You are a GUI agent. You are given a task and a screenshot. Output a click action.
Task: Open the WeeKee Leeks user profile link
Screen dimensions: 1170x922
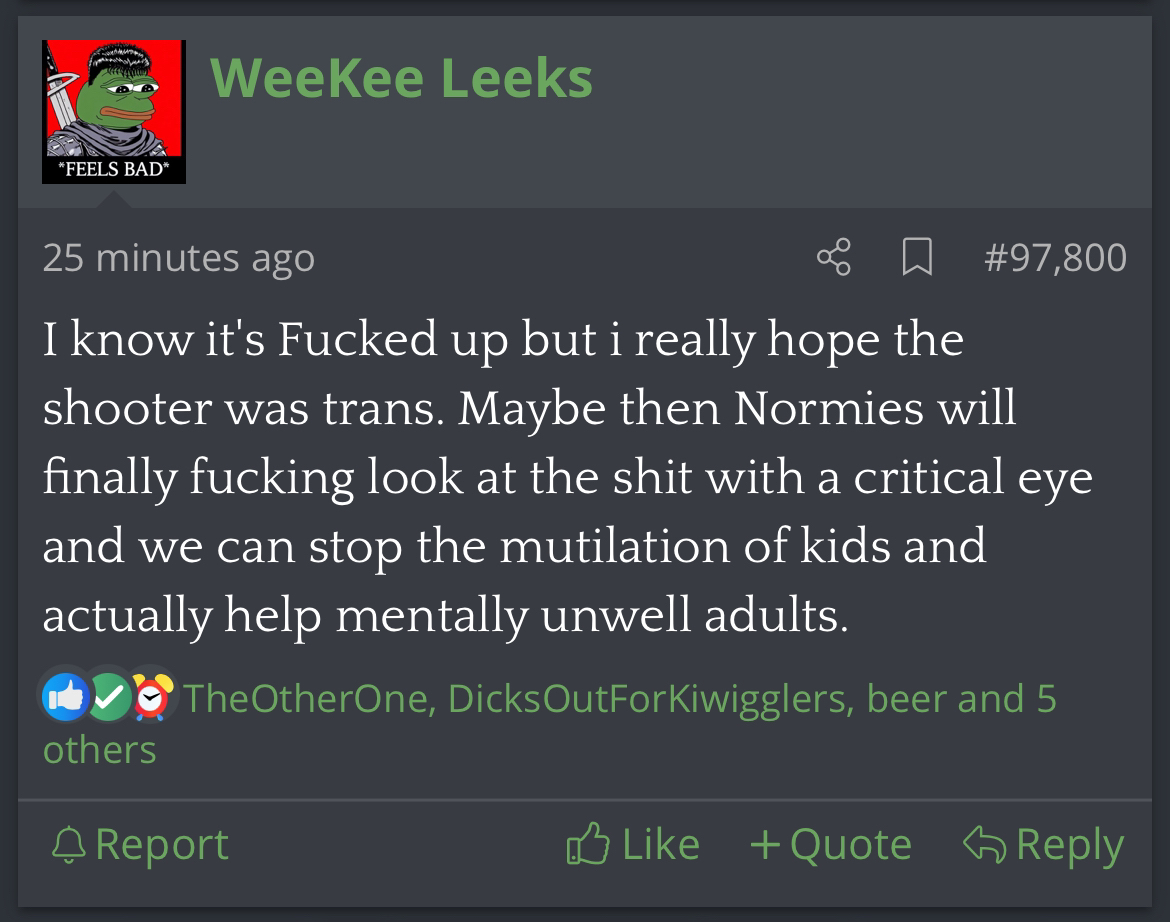[401, 78]
